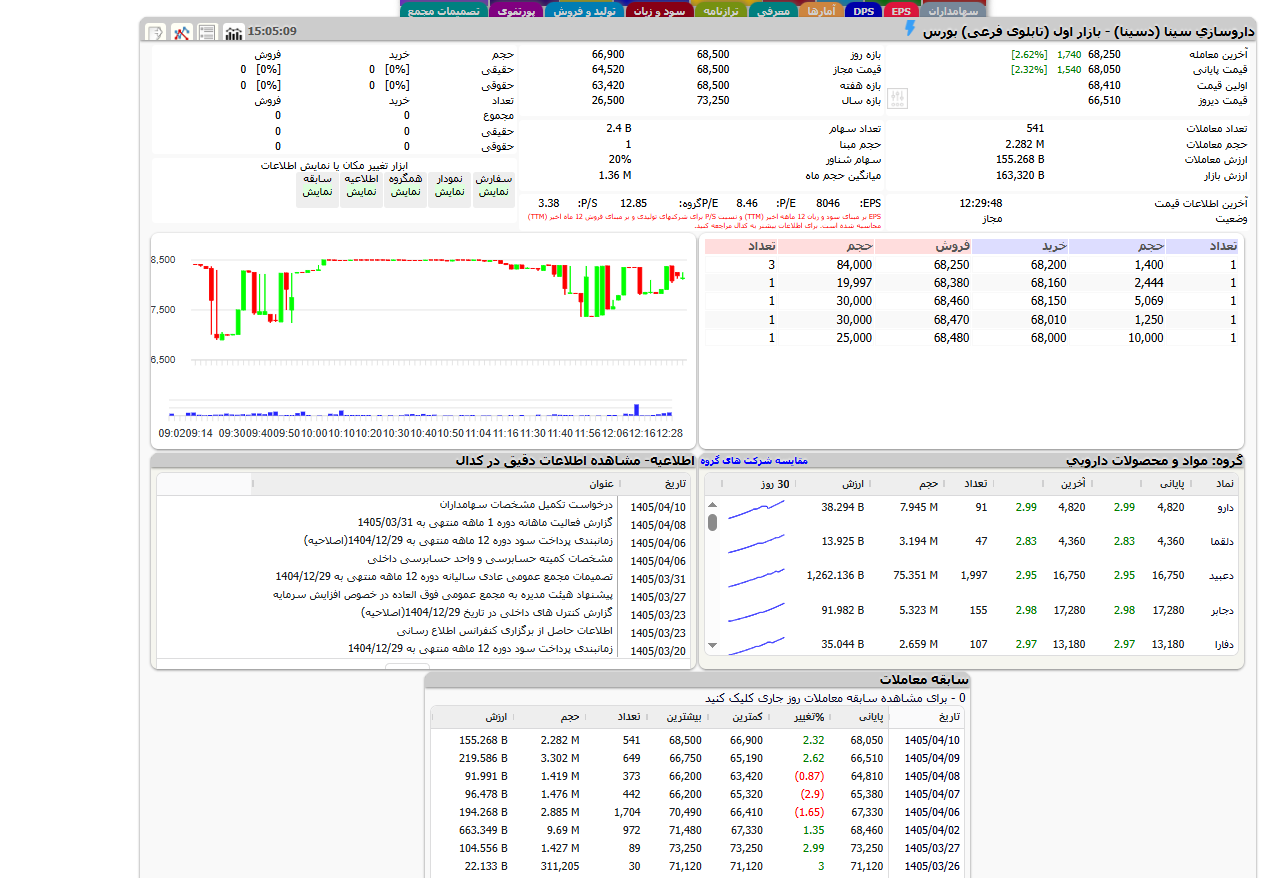1273x878 pixels.
Task: Click the 30-day sparkline for دعبید
Action: coord(755,577)
